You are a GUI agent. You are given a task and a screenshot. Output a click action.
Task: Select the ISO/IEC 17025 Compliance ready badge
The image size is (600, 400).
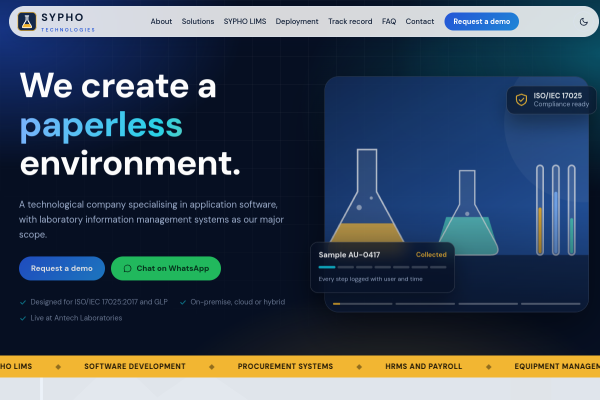coord(551,100)
